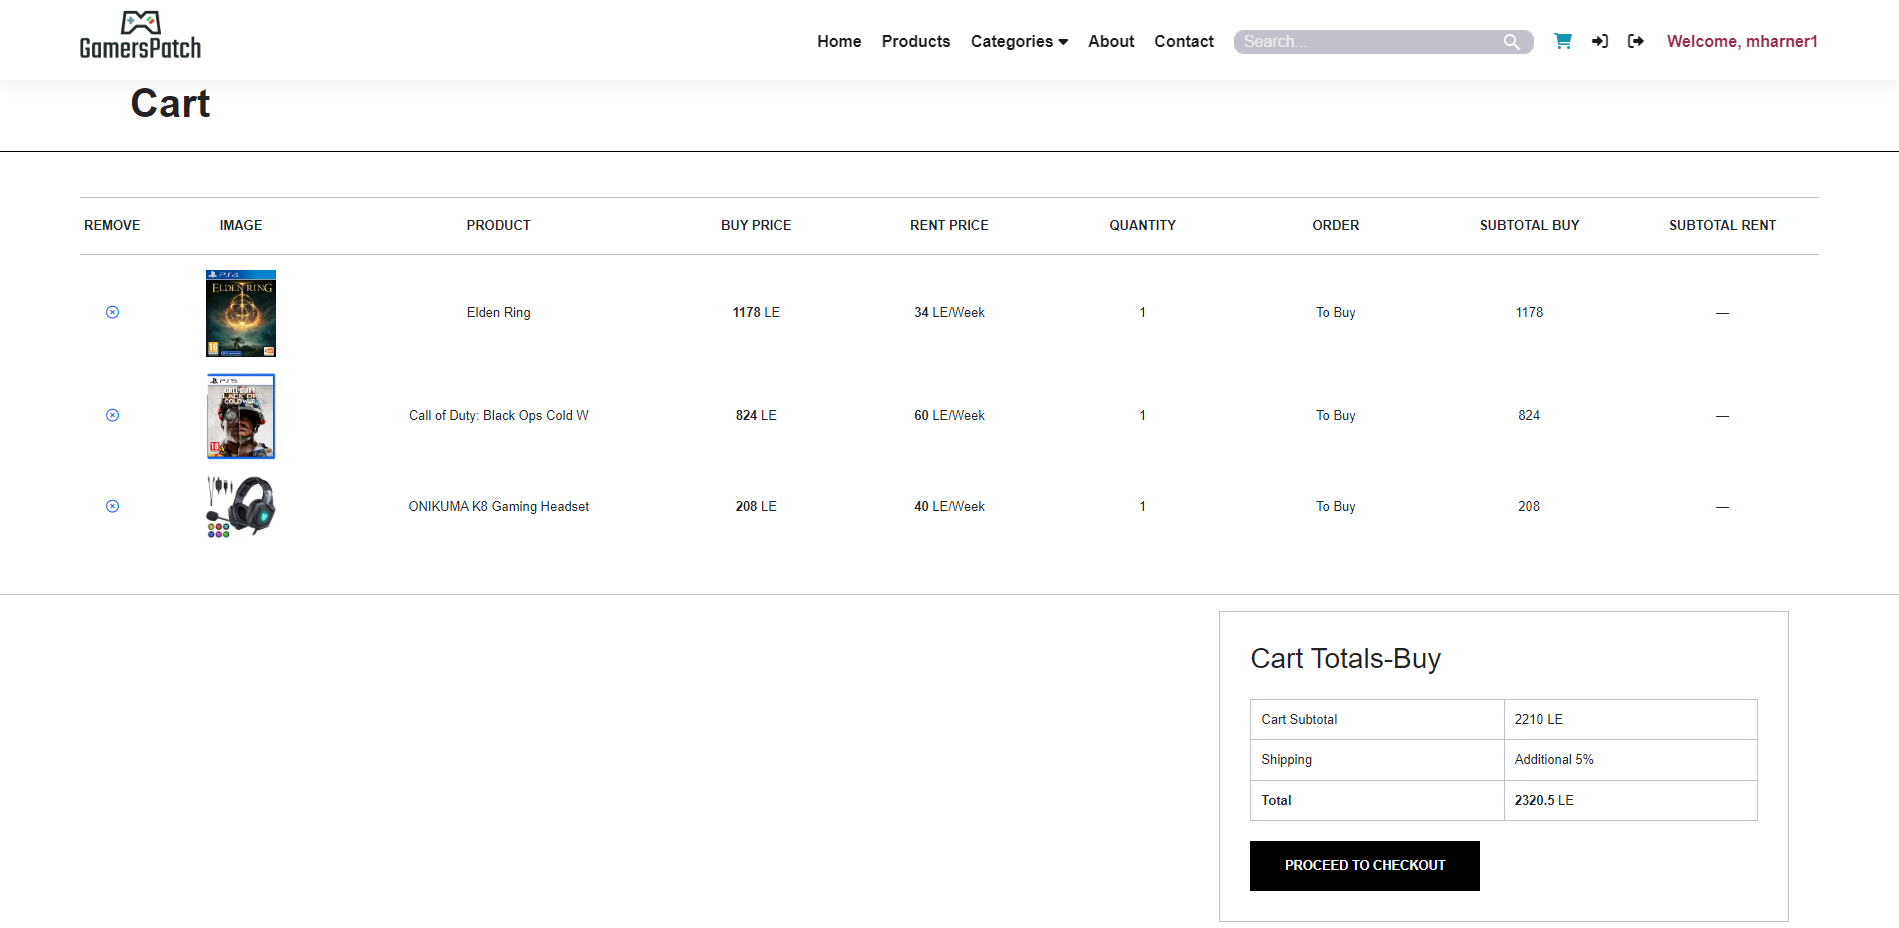Click the login icon in the header

[x=1599, y=41]
